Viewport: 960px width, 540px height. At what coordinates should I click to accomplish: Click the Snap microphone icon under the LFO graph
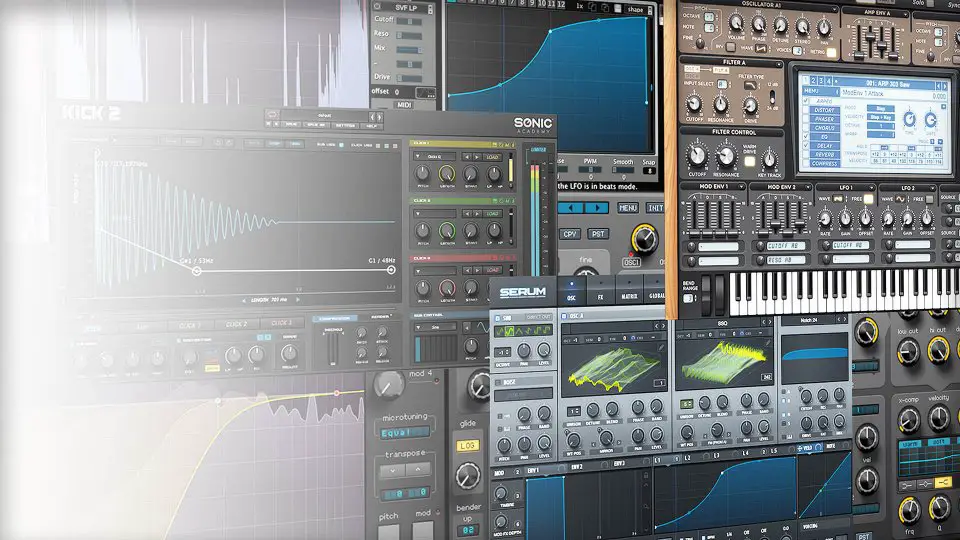pos(650,171)
